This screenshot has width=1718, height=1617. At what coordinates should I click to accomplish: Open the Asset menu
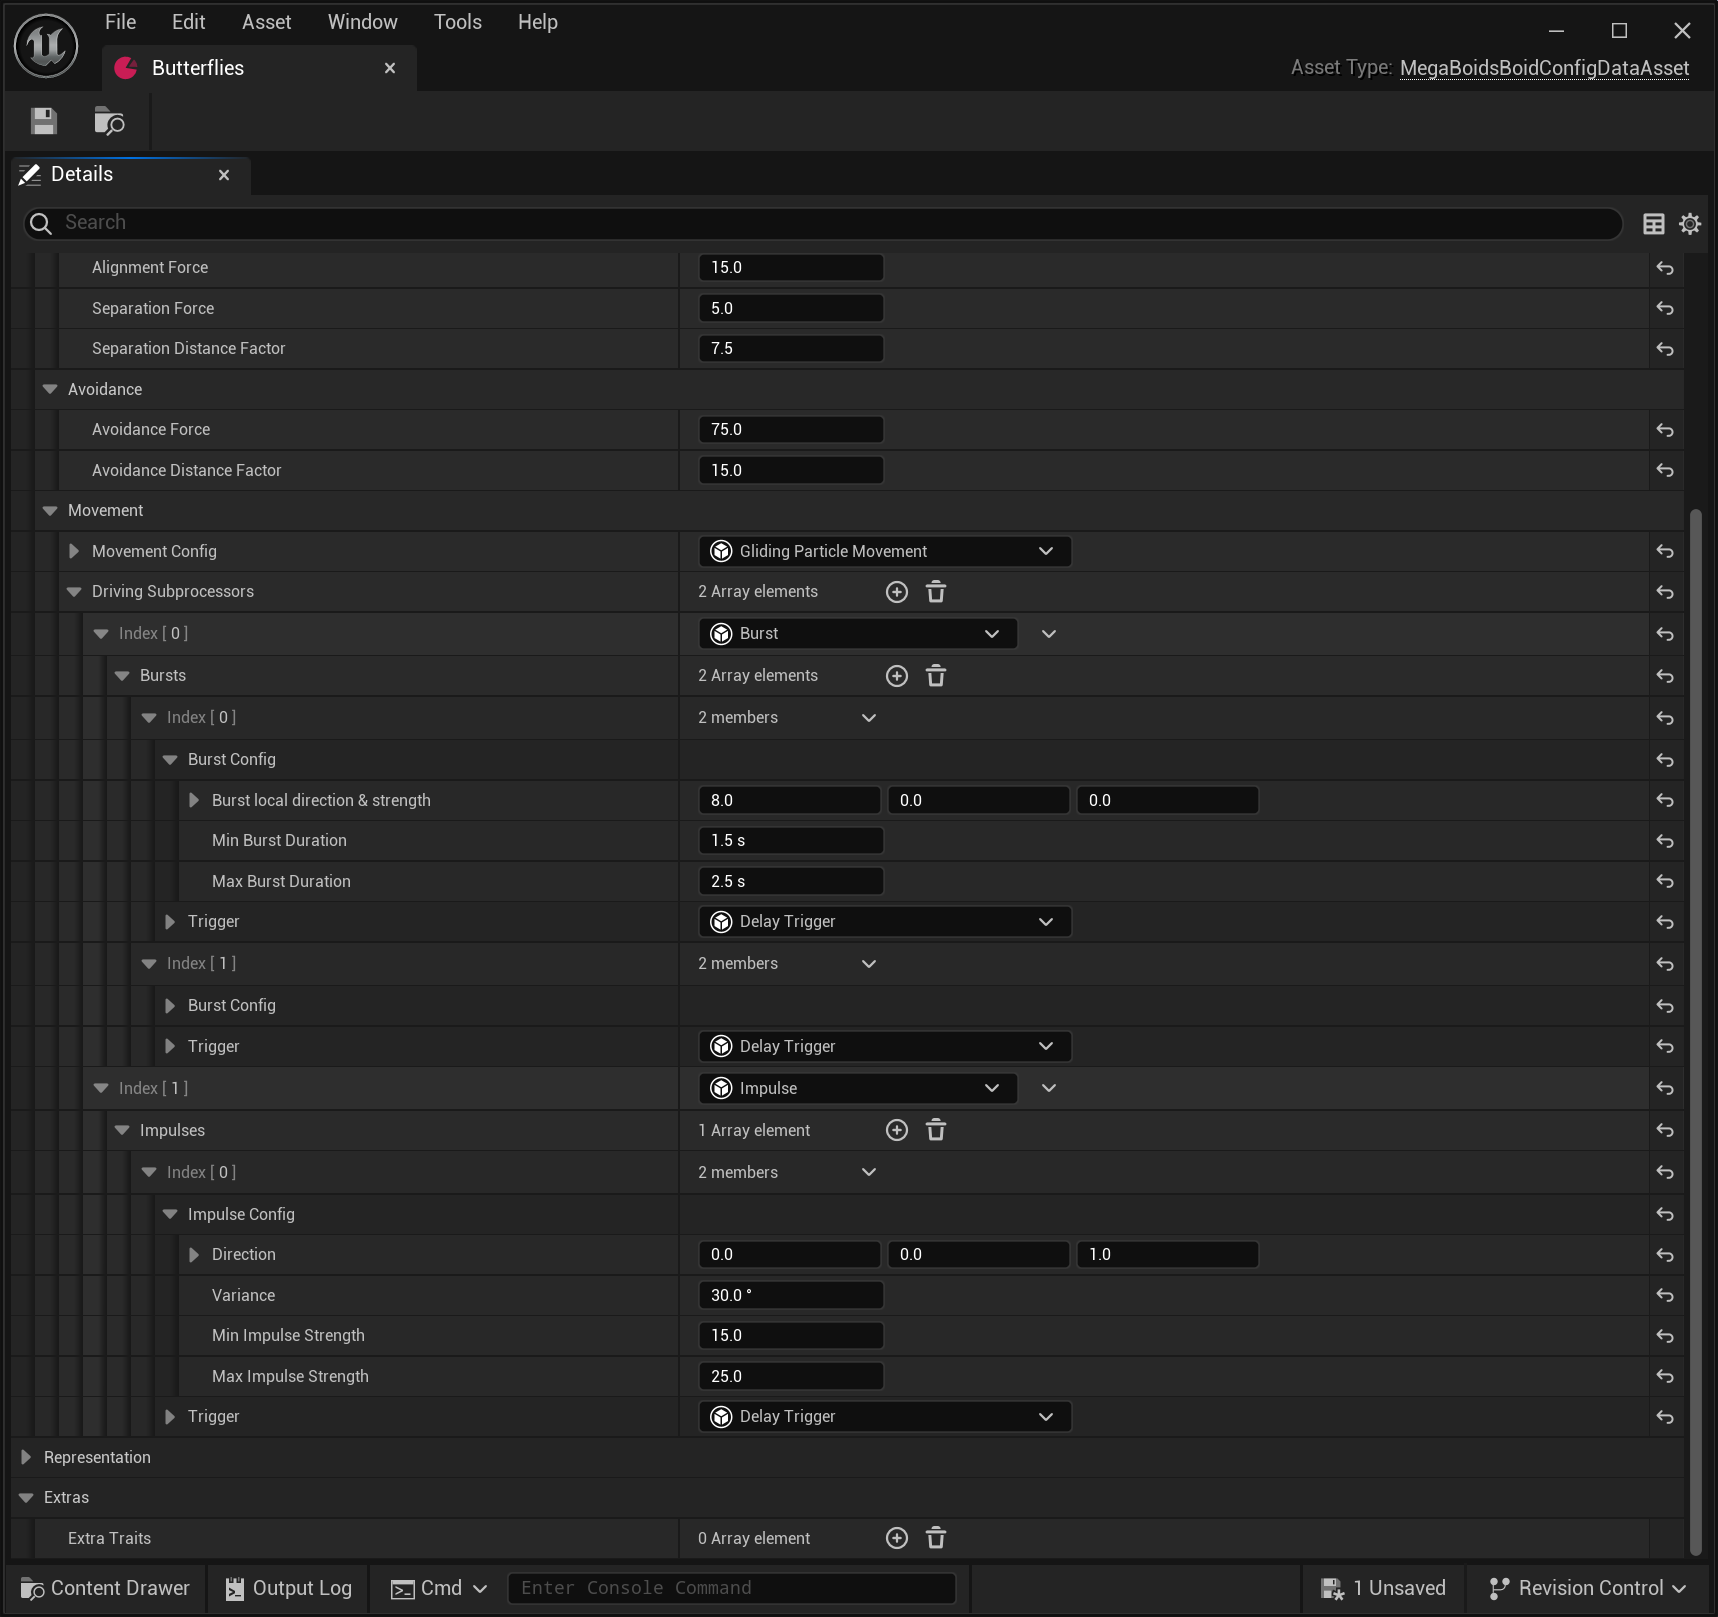click(265, 21)
